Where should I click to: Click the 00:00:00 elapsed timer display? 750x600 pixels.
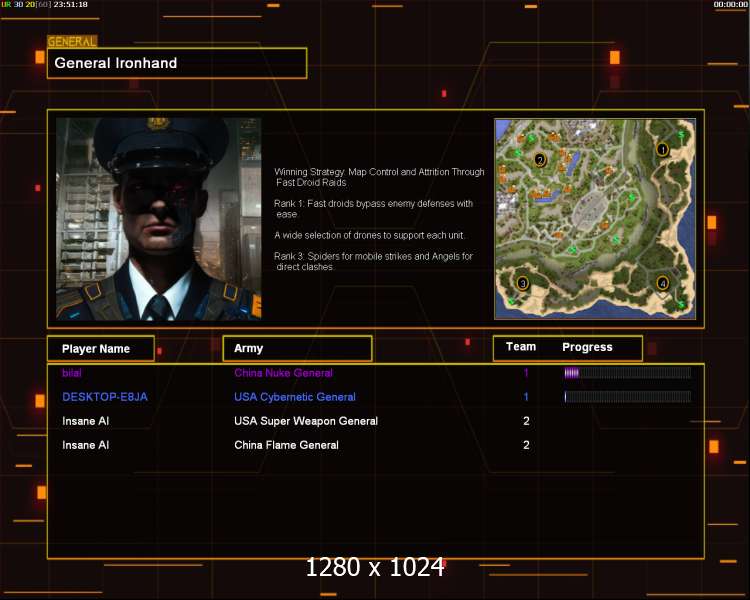[x=730, y=4]
